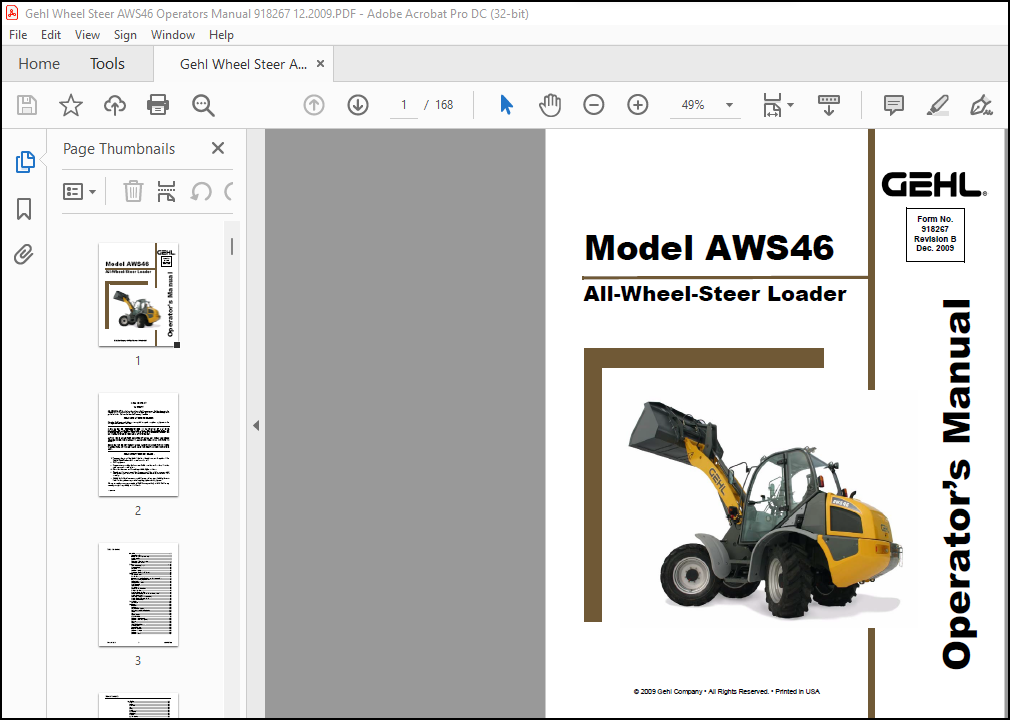Click the Form No. 918267 box

pyautogui.click(x=935, y=234)
